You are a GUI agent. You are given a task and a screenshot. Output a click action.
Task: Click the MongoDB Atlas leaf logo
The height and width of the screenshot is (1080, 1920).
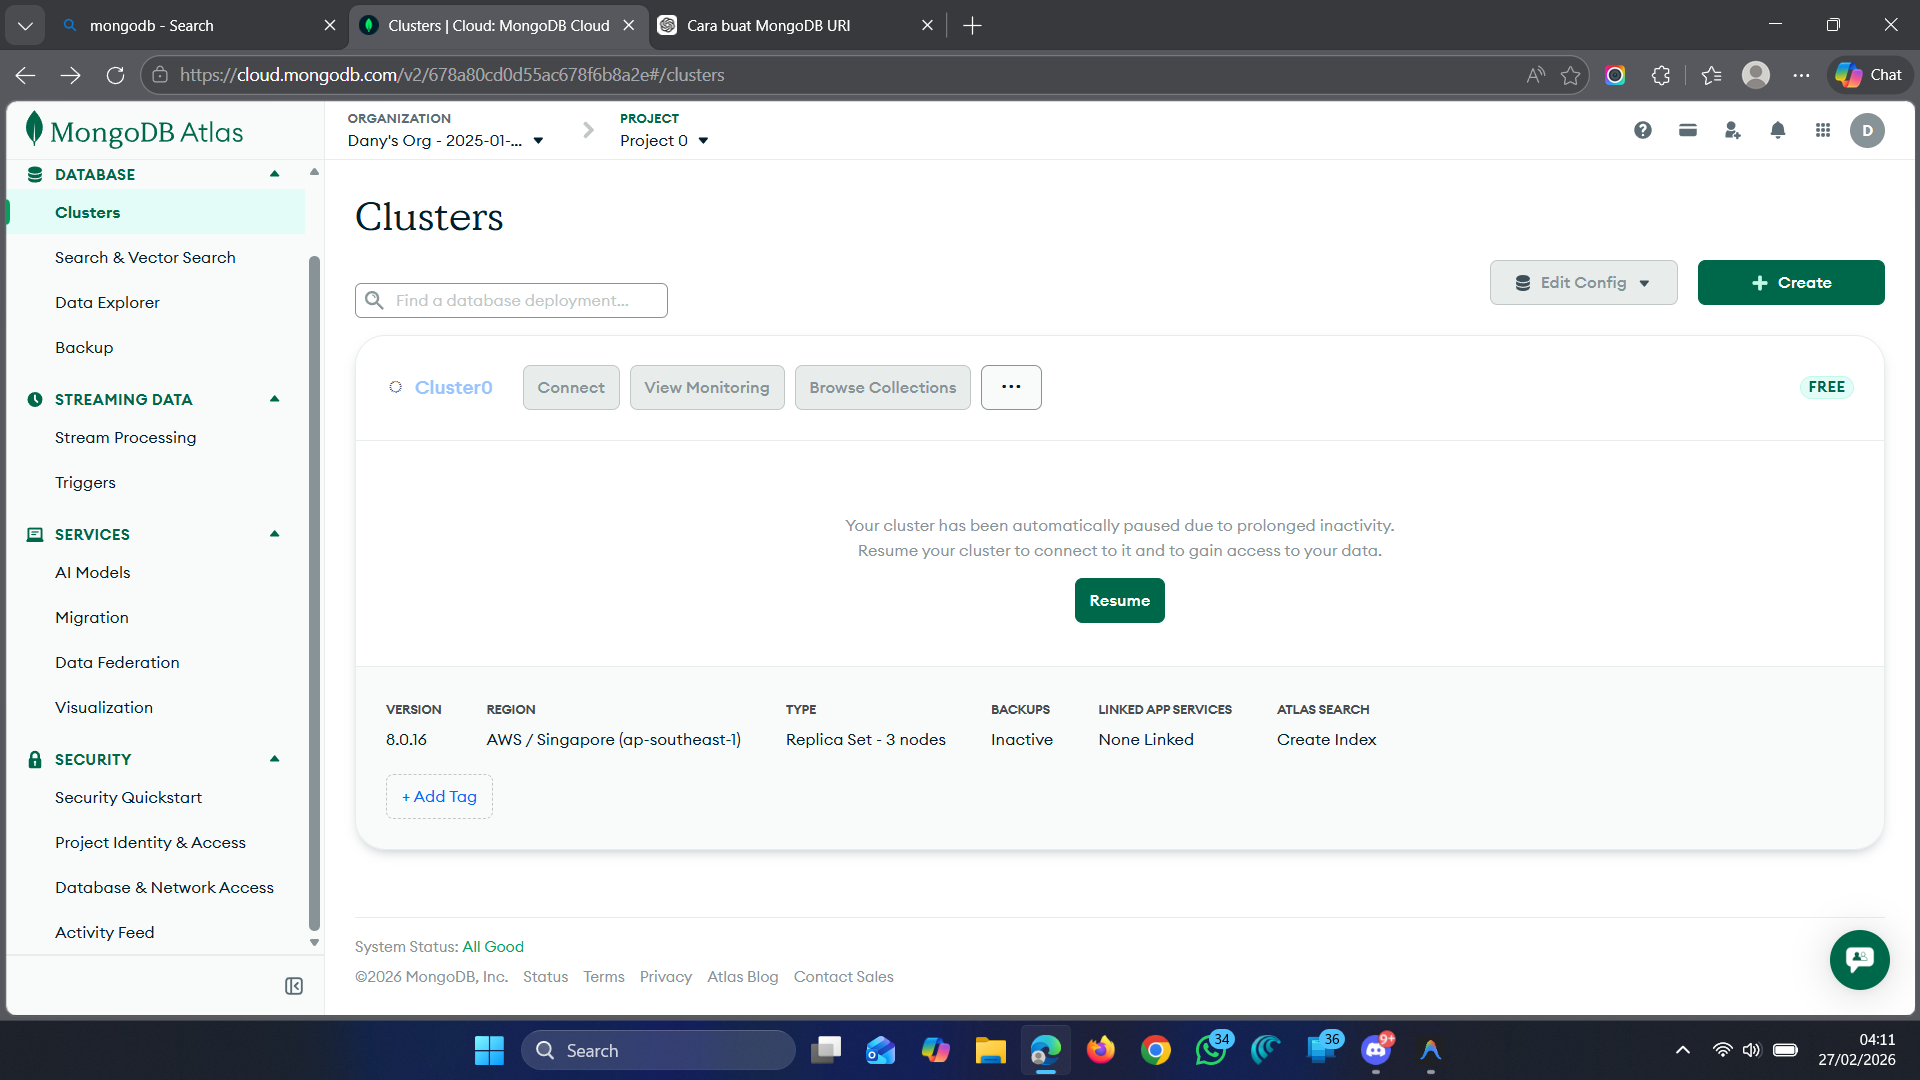coord(35,130)
